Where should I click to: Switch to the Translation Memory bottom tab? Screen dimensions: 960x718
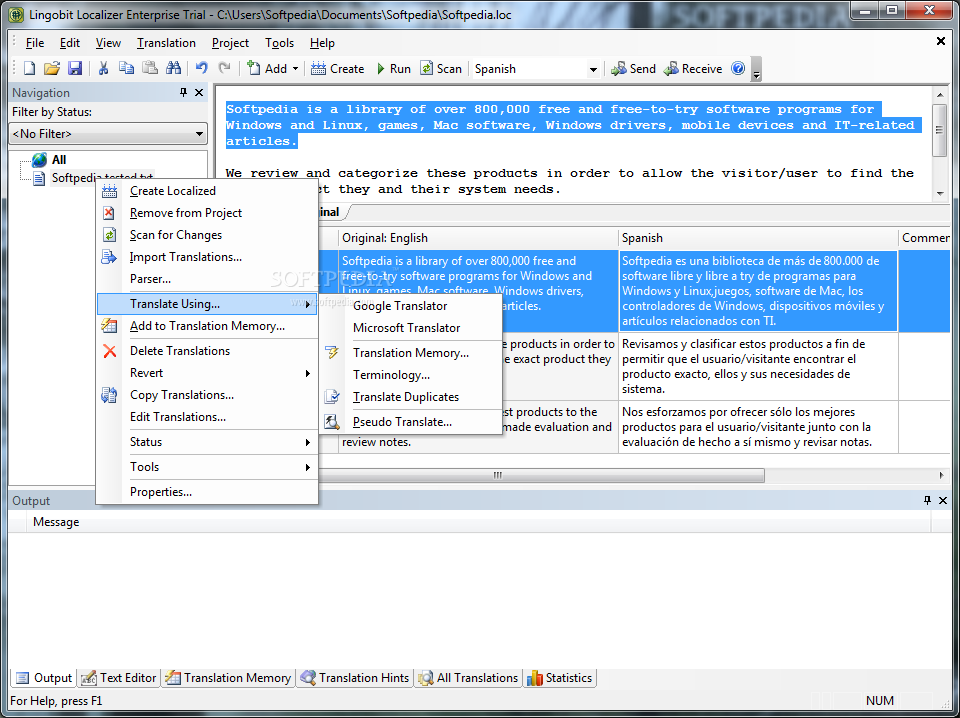point(228,678)
